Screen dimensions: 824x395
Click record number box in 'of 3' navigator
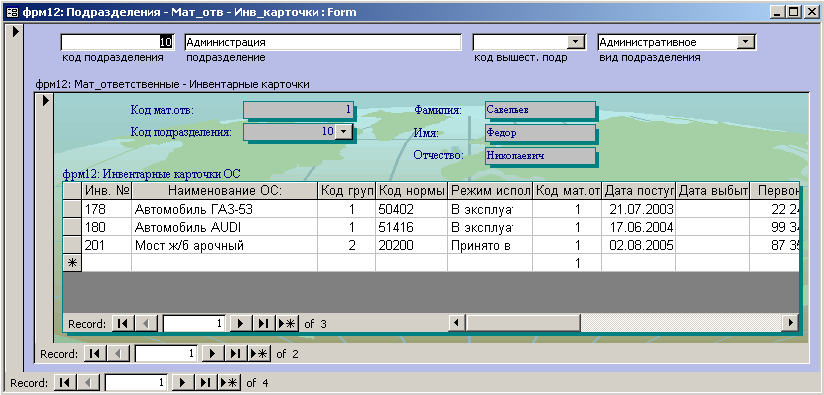(195, 324)
